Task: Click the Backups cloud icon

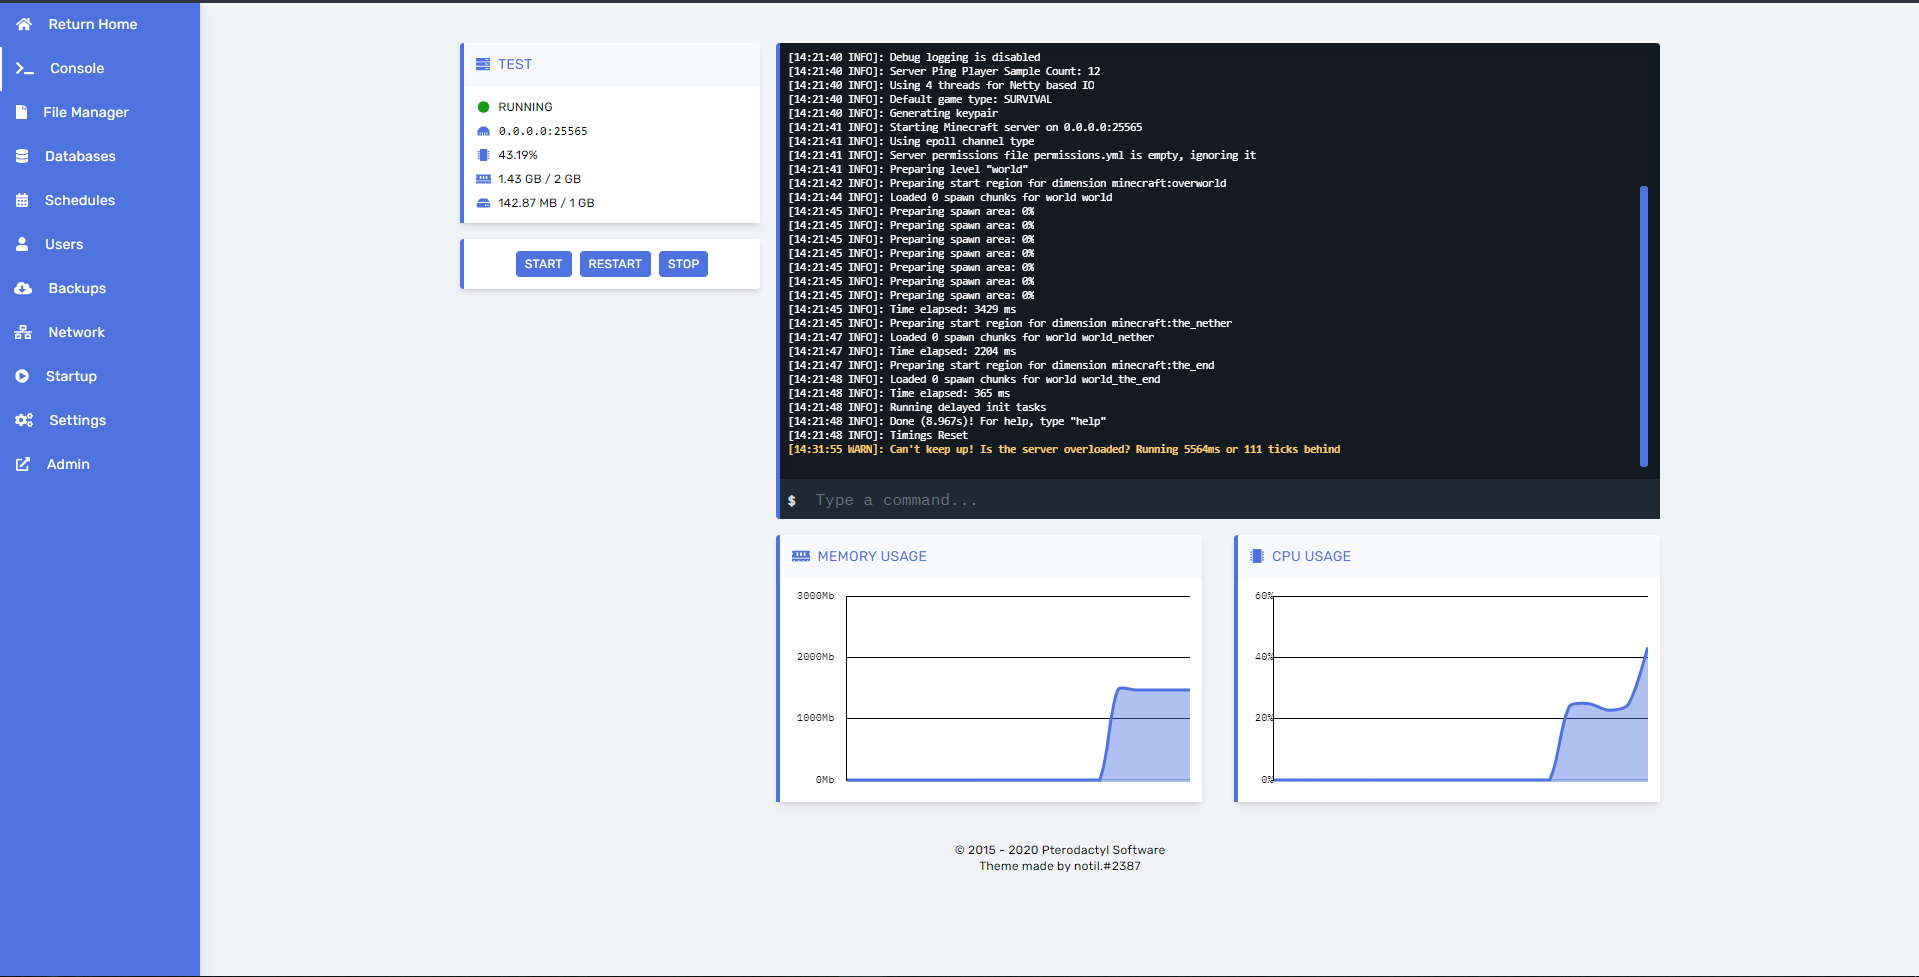Action: tap(23, 288)
